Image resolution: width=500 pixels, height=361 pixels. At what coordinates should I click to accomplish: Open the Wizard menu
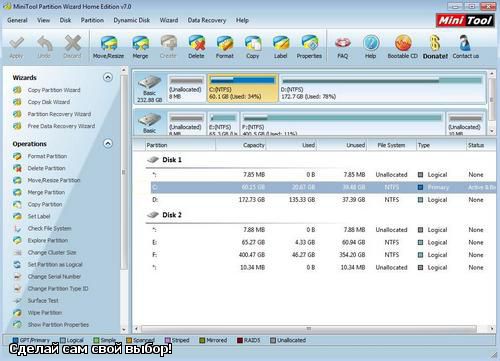pyautogui.click(x=169, y=20)
